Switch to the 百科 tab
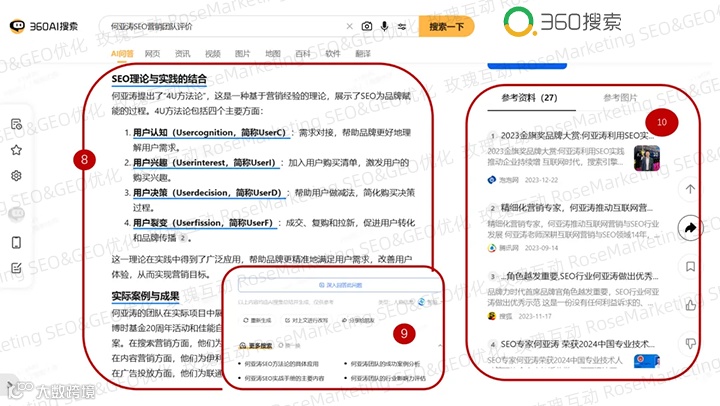The width and height of the screenshot is (720, 406). [303, 54]
